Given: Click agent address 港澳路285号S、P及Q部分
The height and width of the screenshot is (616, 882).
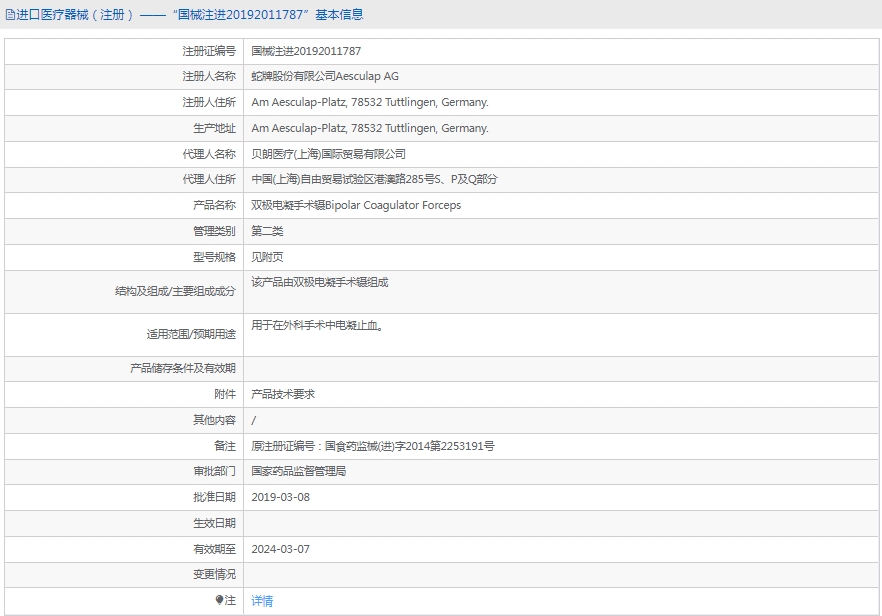Looking at the screenshot, I should (436, 179).
